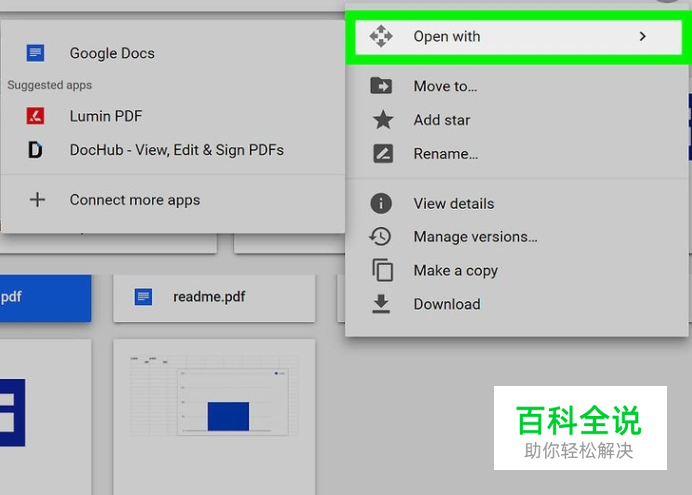Open file with Google Docs
692x495 pixels.
coord(173,53)
